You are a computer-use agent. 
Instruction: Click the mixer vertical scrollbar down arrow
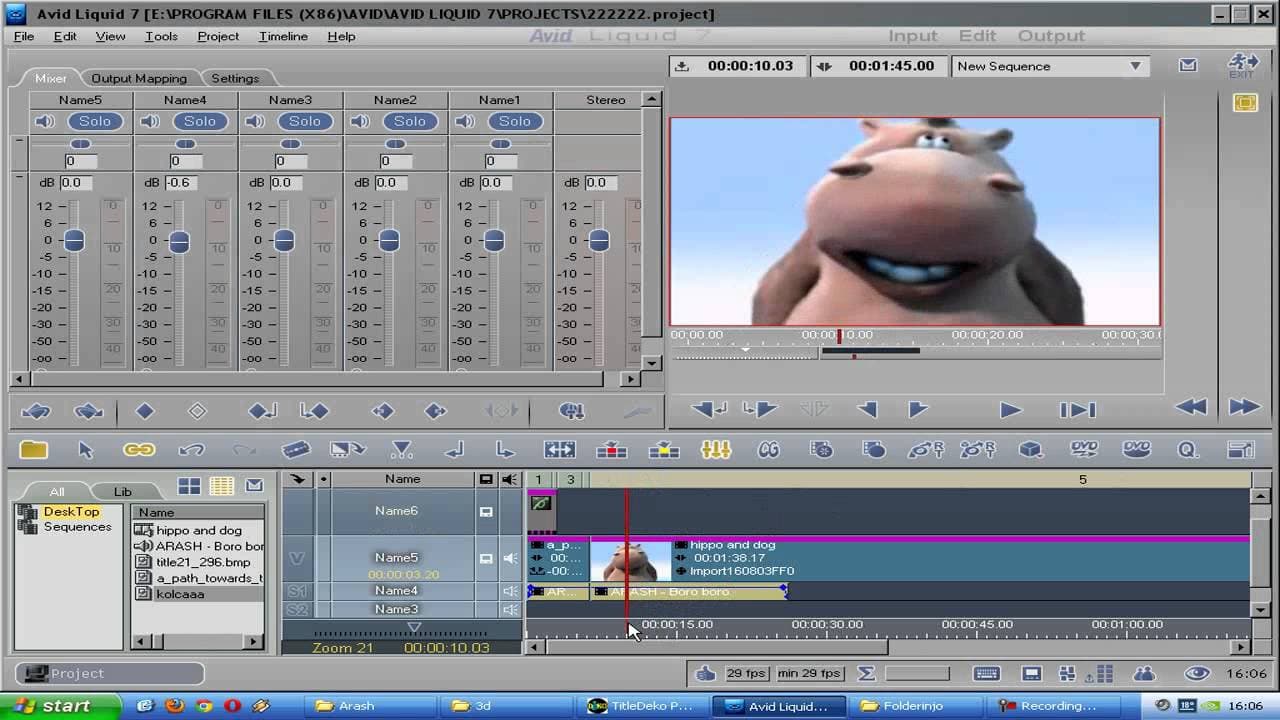(652, 363)
